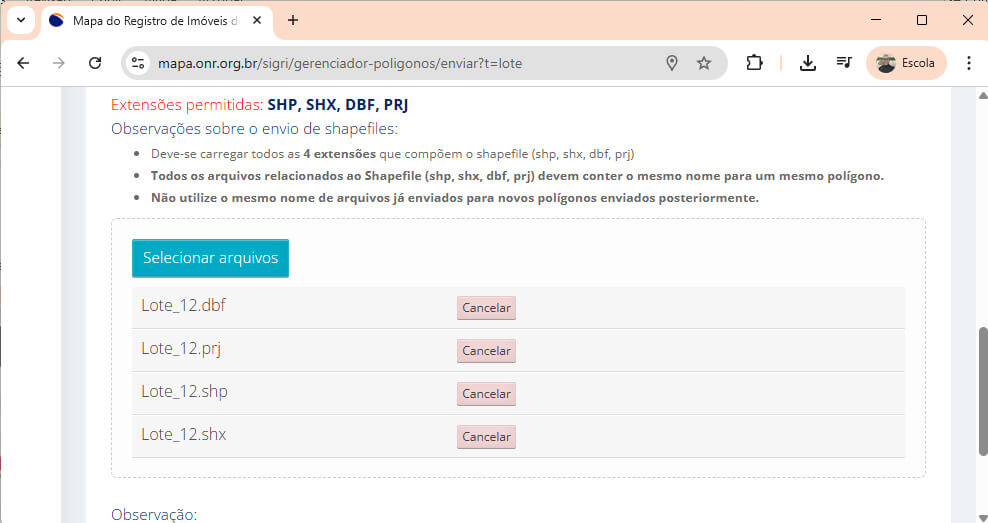Reload the current page

pyautogui.click(x=95, y=63)
